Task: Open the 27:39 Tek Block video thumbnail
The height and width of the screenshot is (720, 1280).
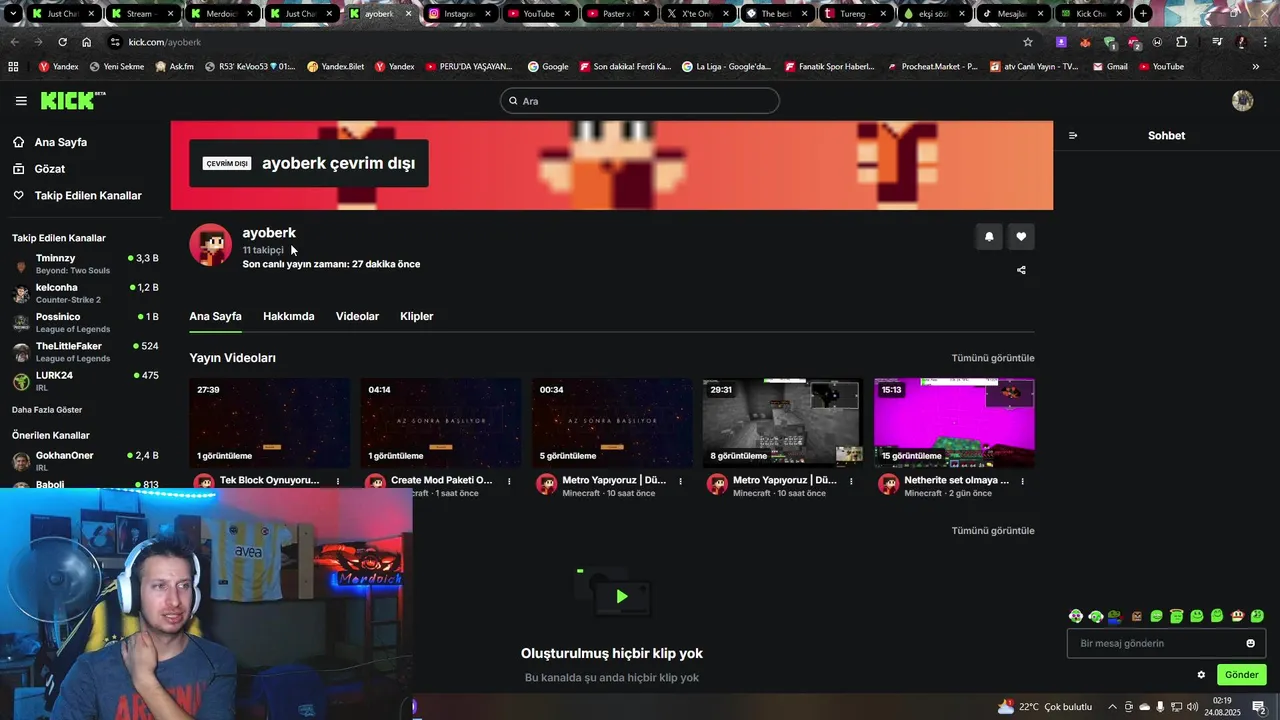Action: point(270,423)
